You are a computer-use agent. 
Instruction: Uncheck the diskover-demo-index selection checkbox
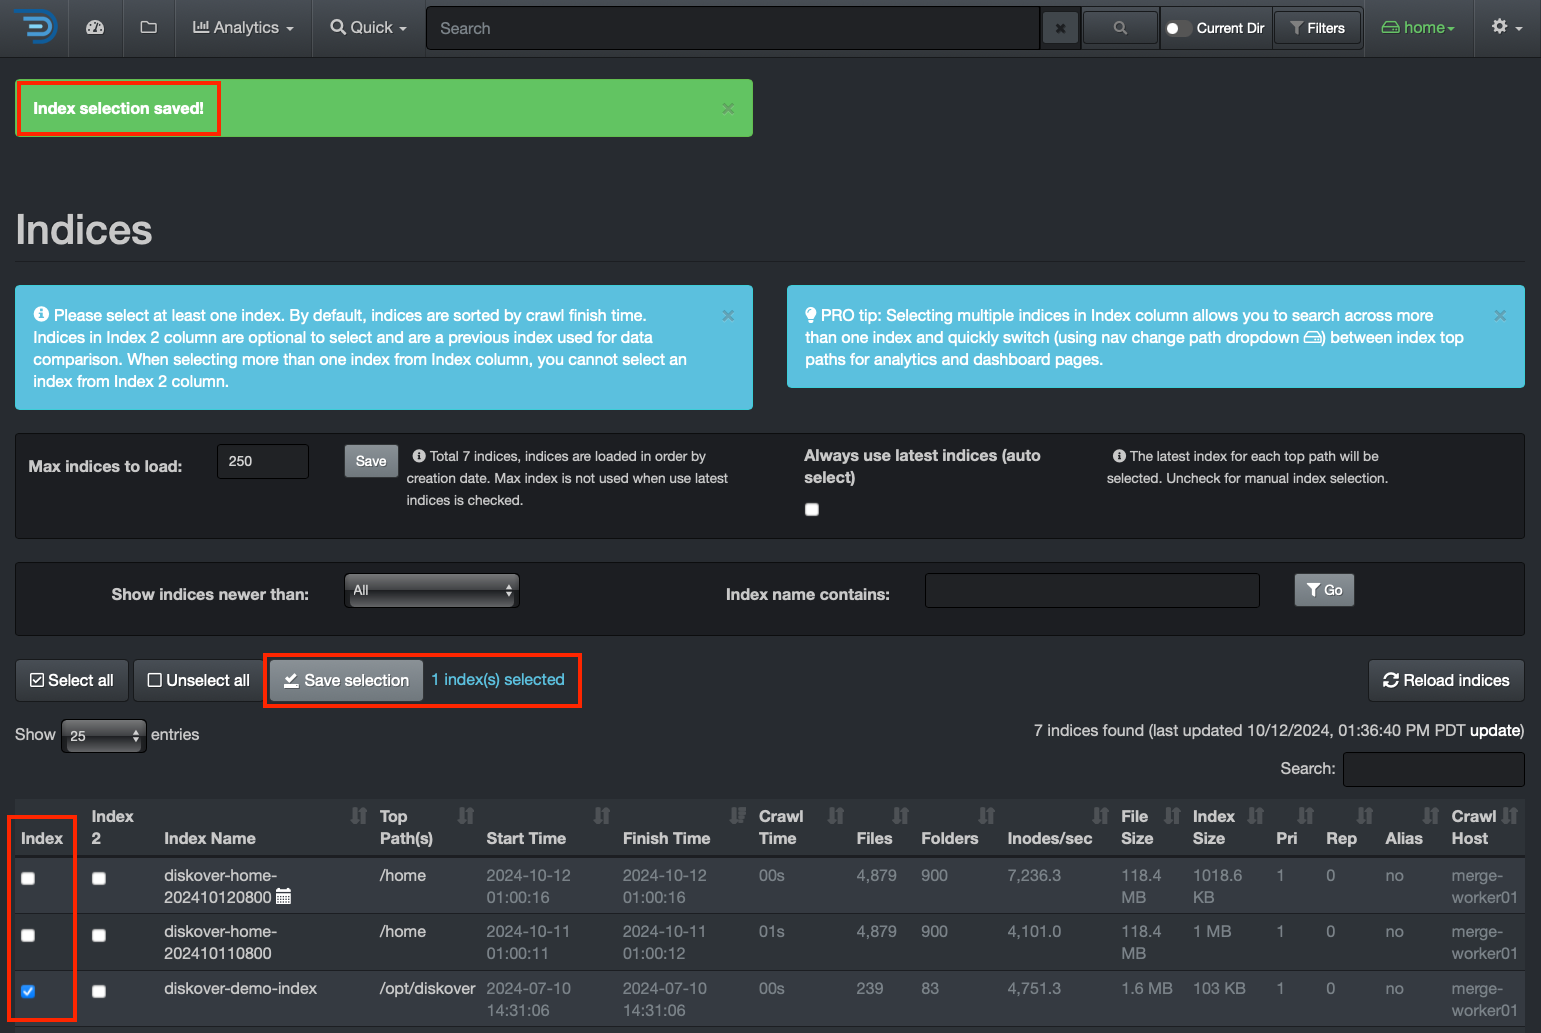coord(27,991)
